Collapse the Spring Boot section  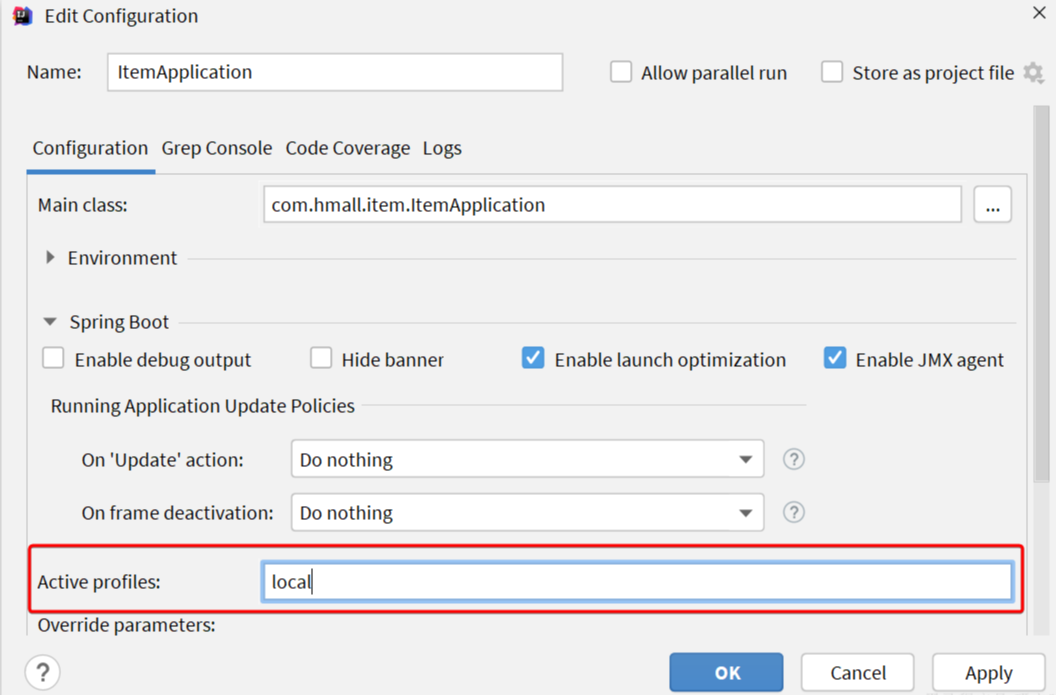(50, 322)
